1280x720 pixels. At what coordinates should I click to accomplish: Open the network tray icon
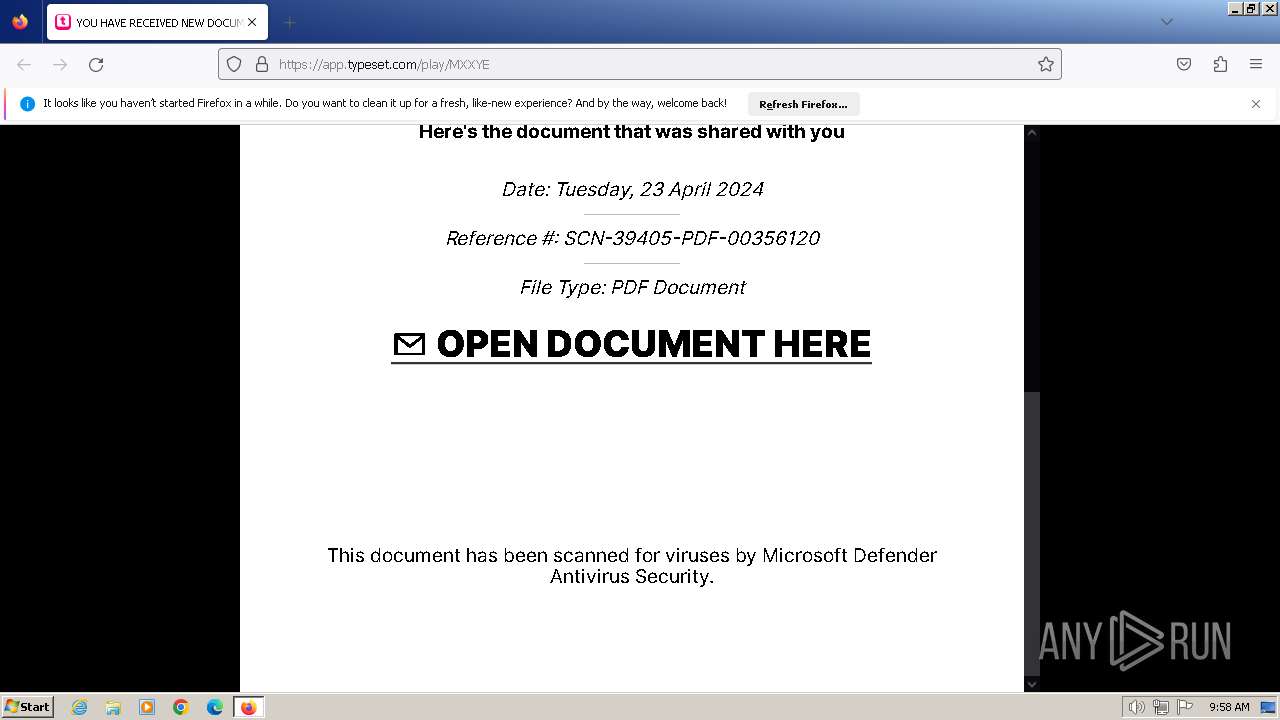tap(1161, 707)
